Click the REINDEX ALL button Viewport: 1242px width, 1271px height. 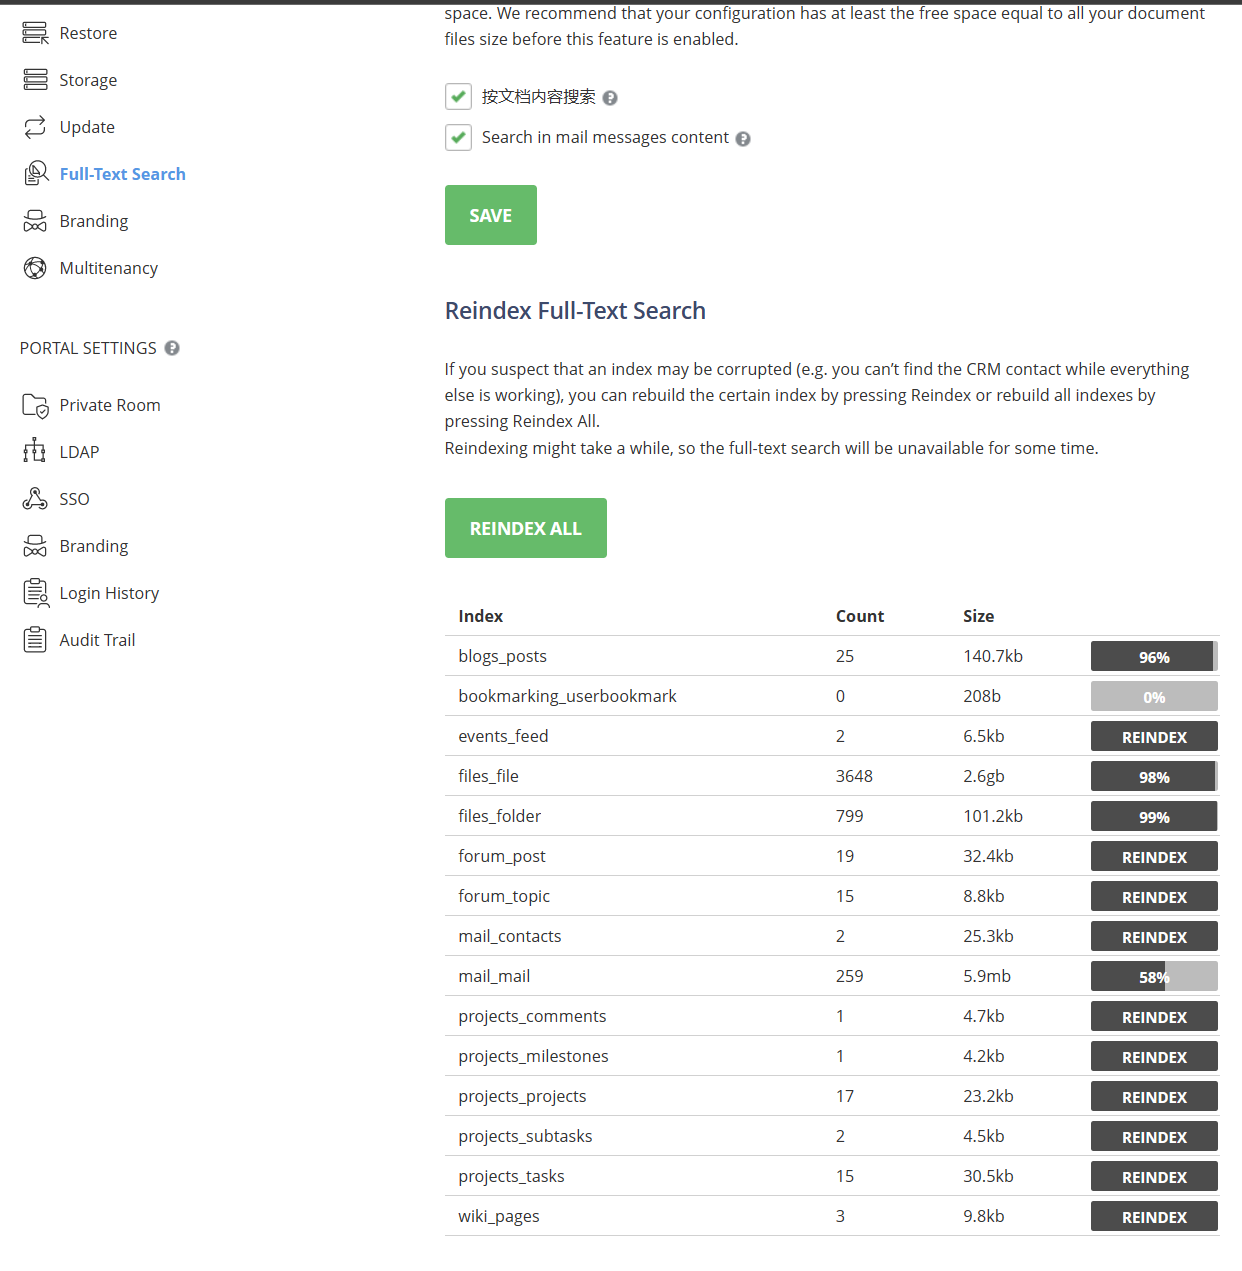pyautogui.click(x=525, y=527)
